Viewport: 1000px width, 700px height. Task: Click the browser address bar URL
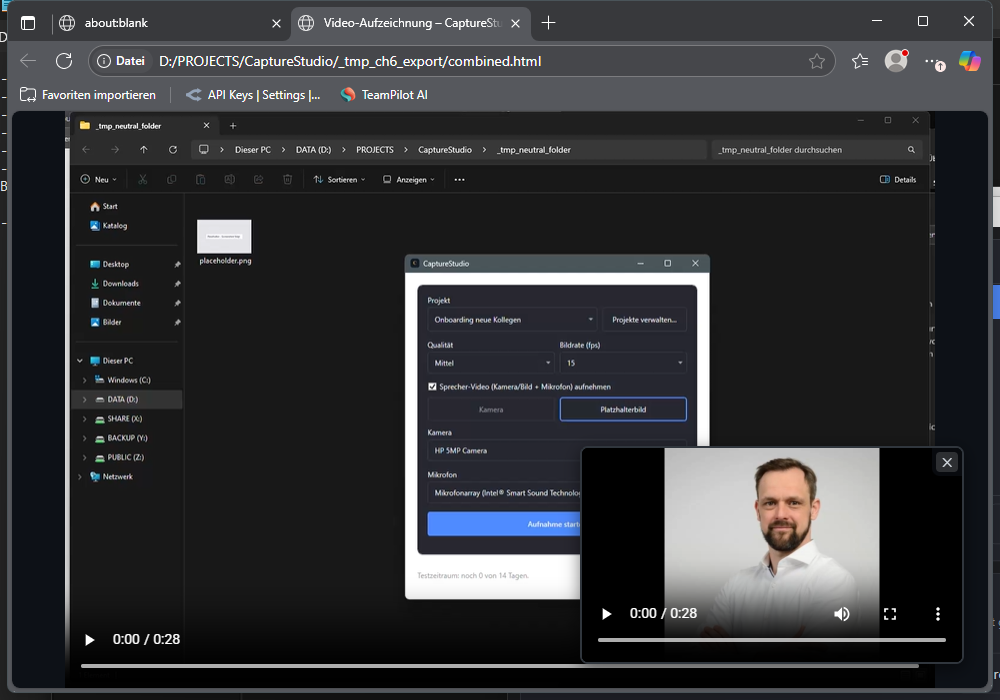click(350, 61)
